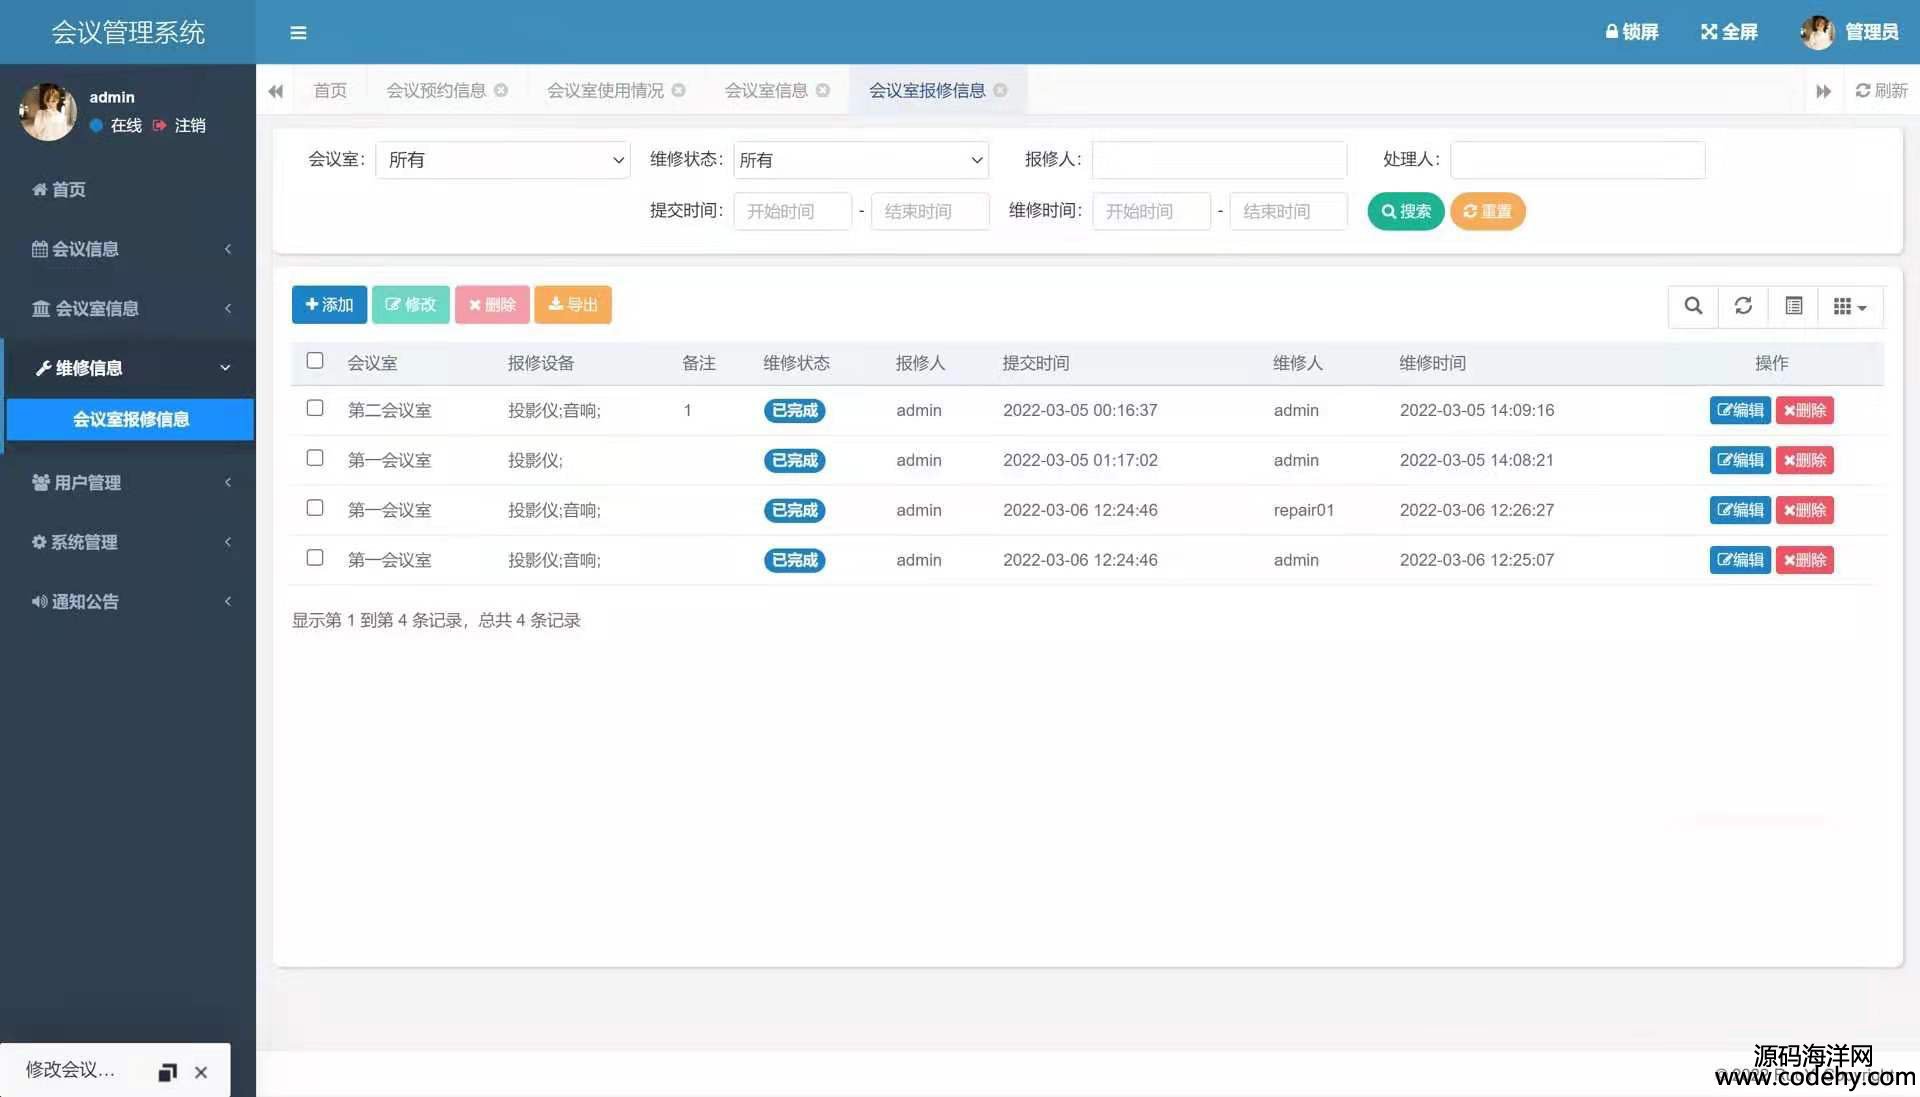
Task: Open the 管理员 avatar menu
Action: coord(1849,32)
